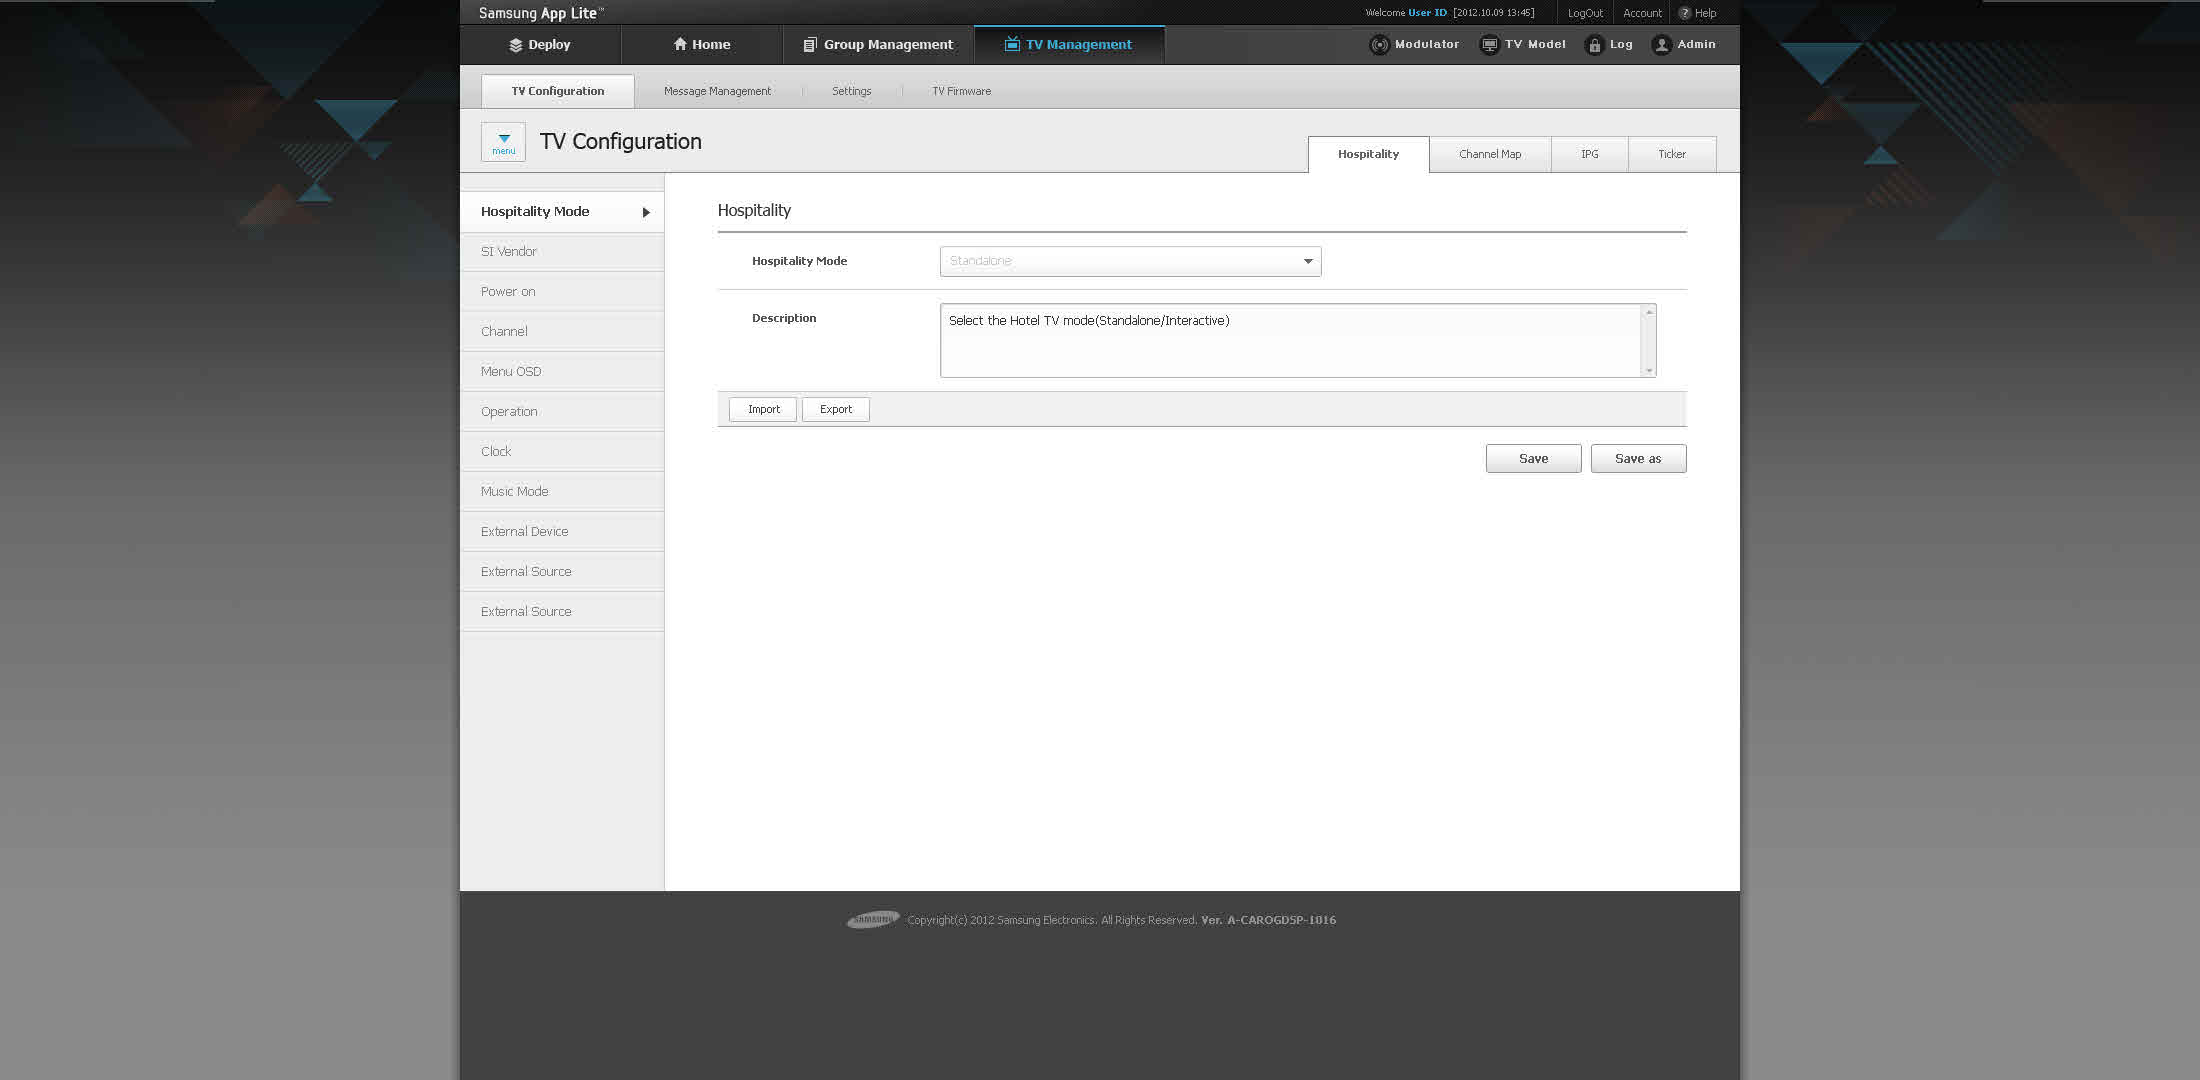Screen dimensions: 2200x1080
Task: Click the Samsung logo in the footer
Action: coord(873,920)
